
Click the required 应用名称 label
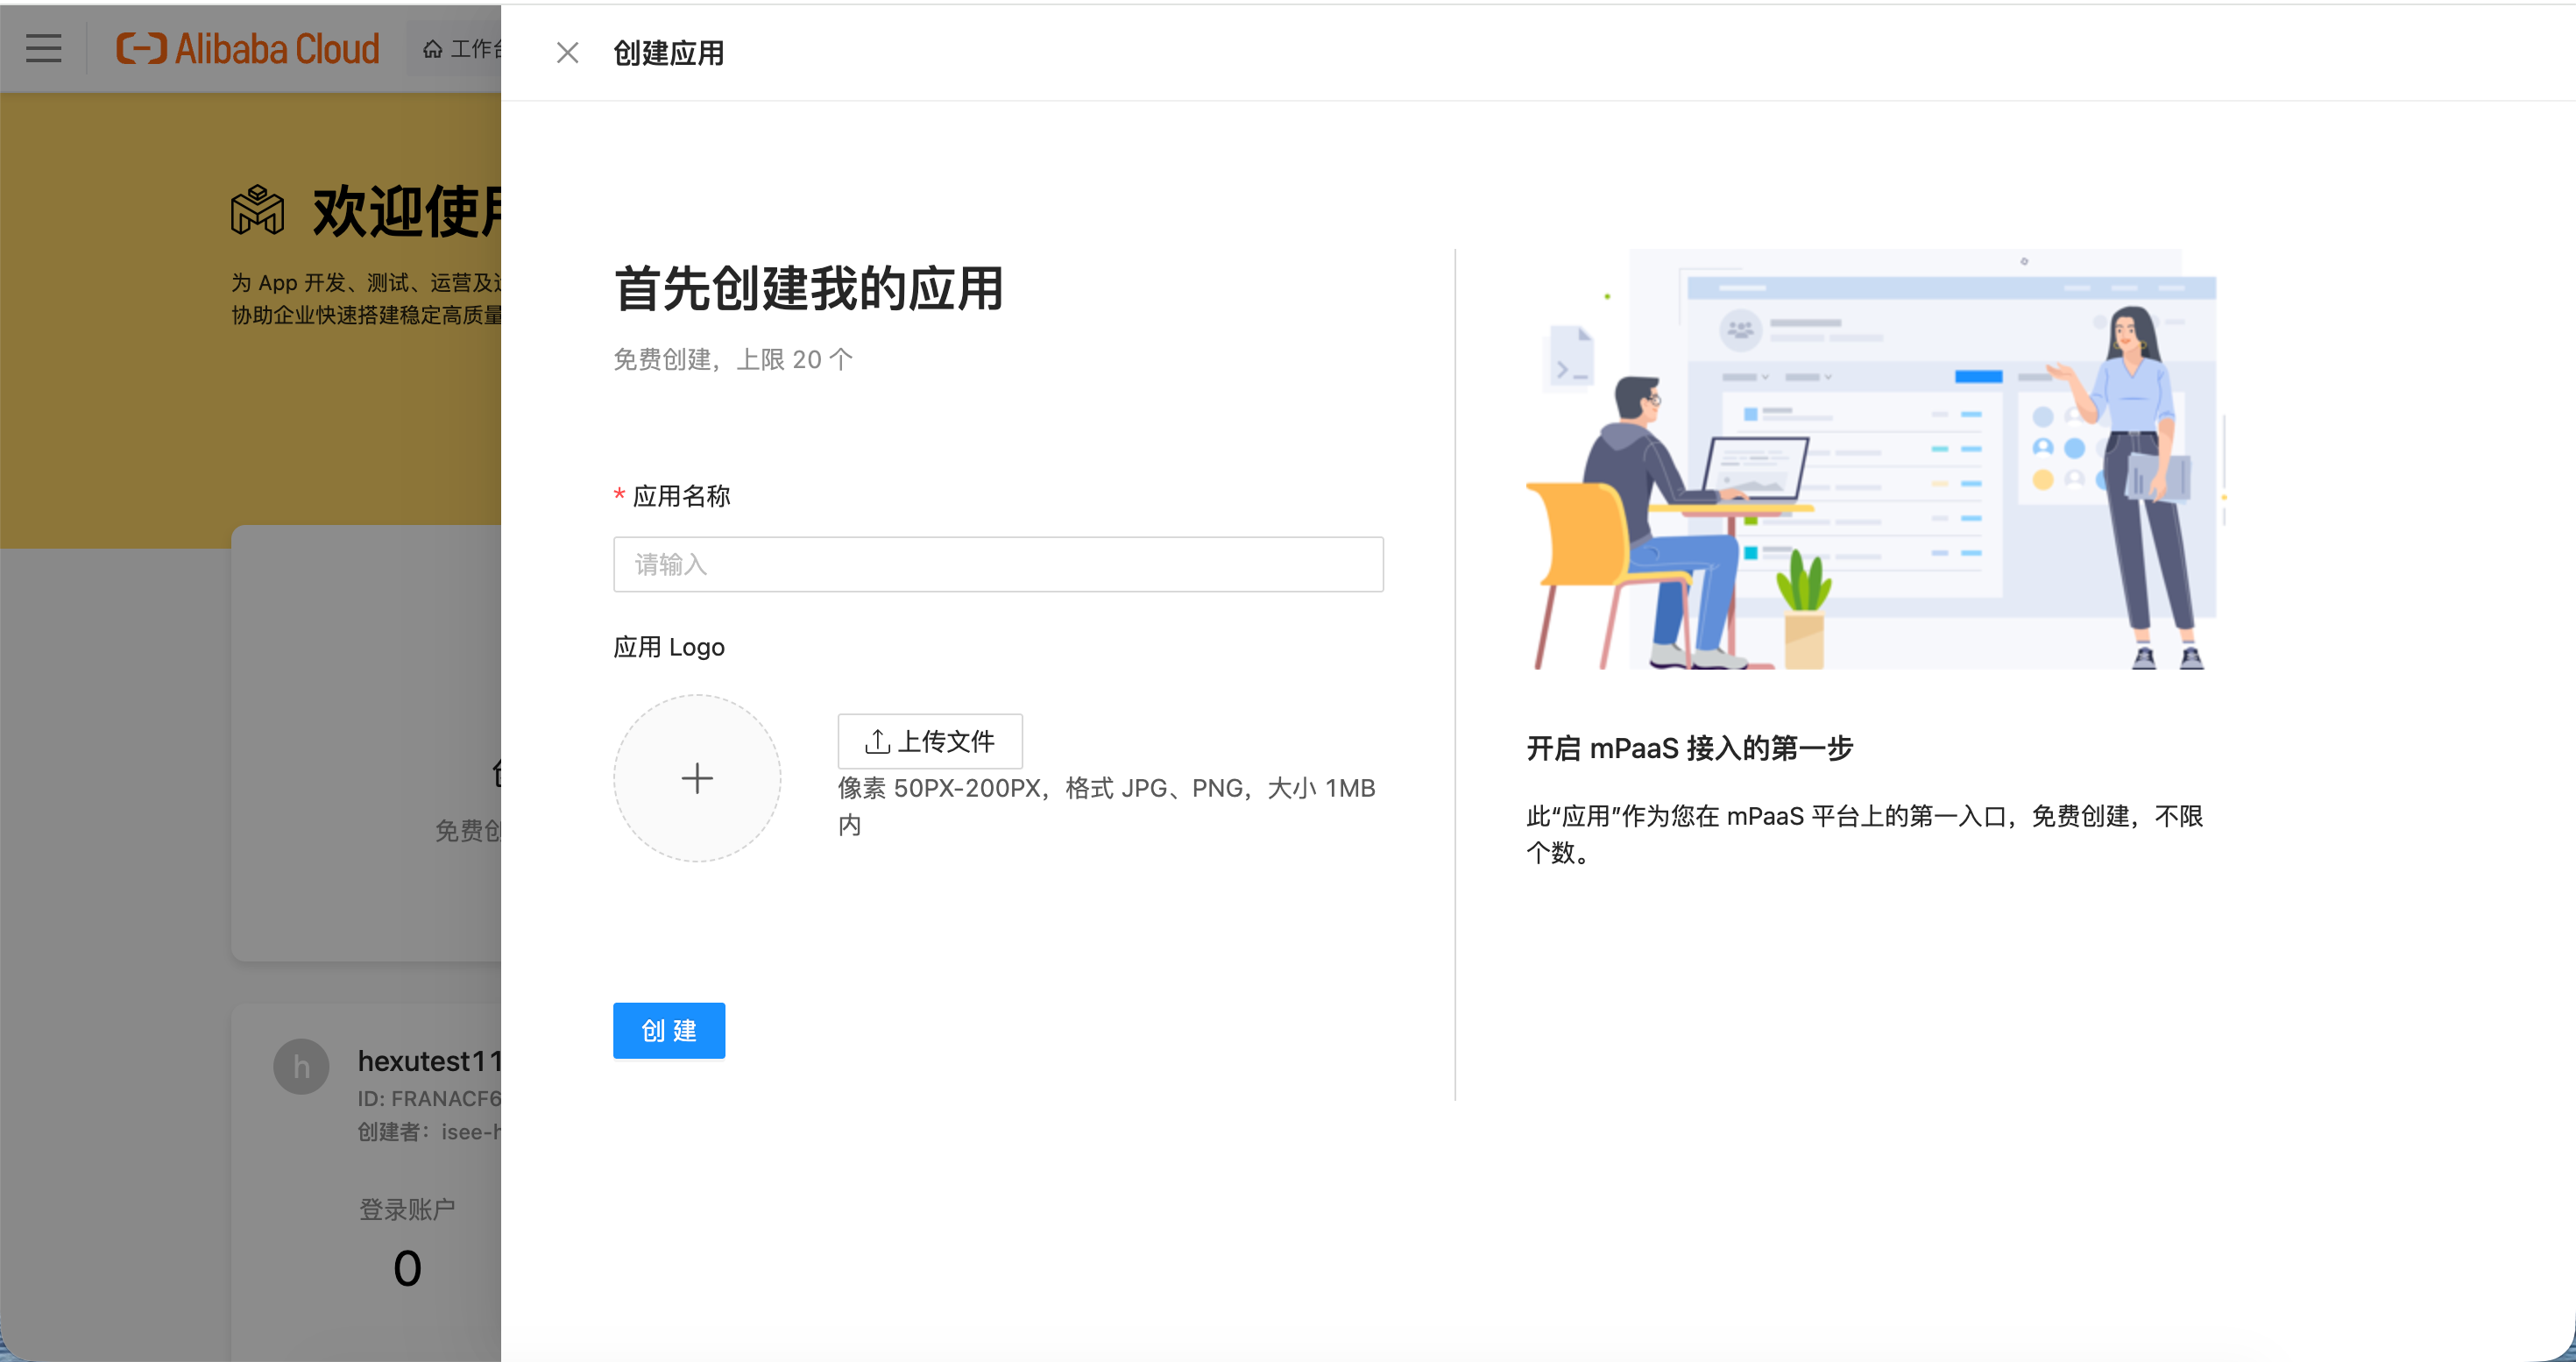(x=680, y=496)
